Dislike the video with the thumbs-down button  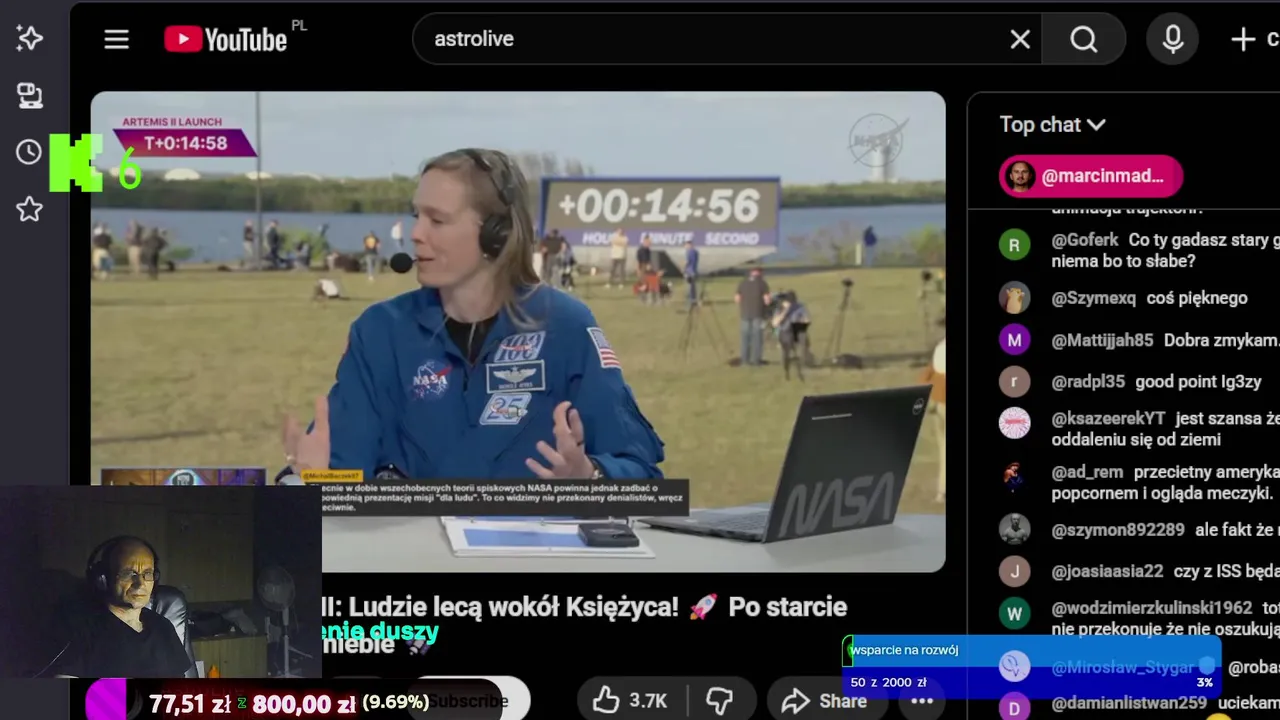[x=720, y=700]
